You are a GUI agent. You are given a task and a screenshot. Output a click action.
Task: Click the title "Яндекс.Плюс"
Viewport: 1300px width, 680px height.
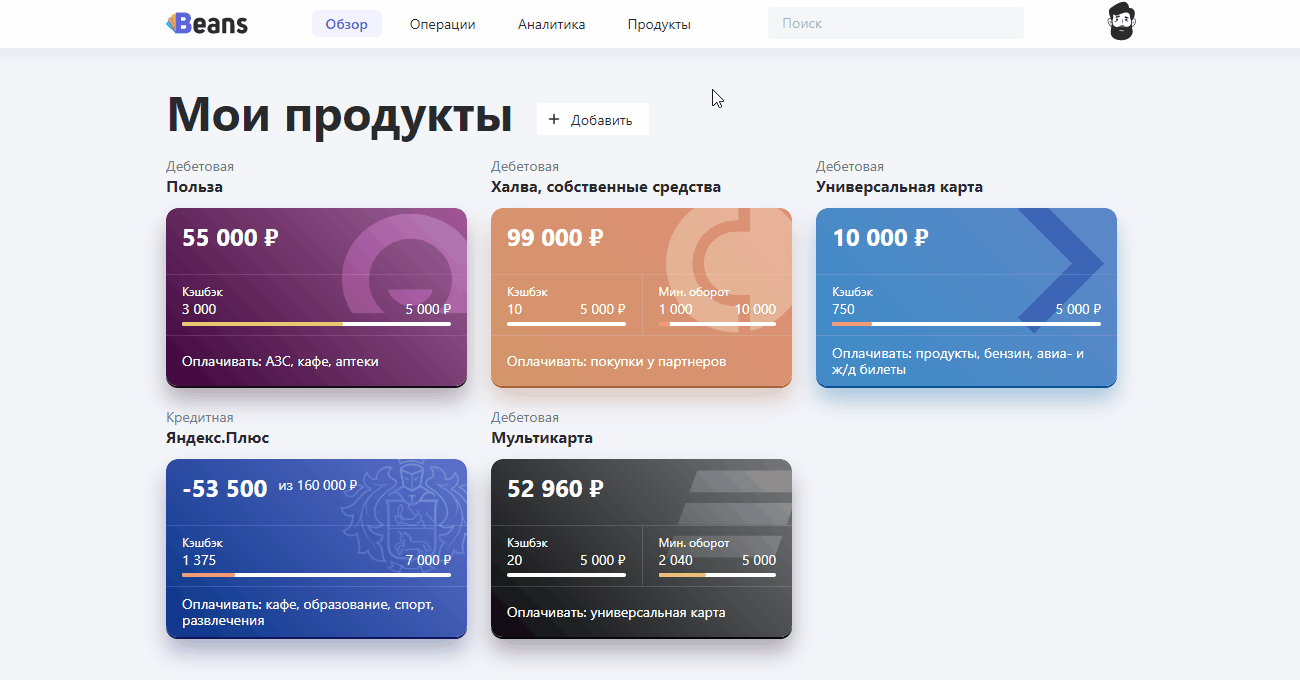point(217,438)
